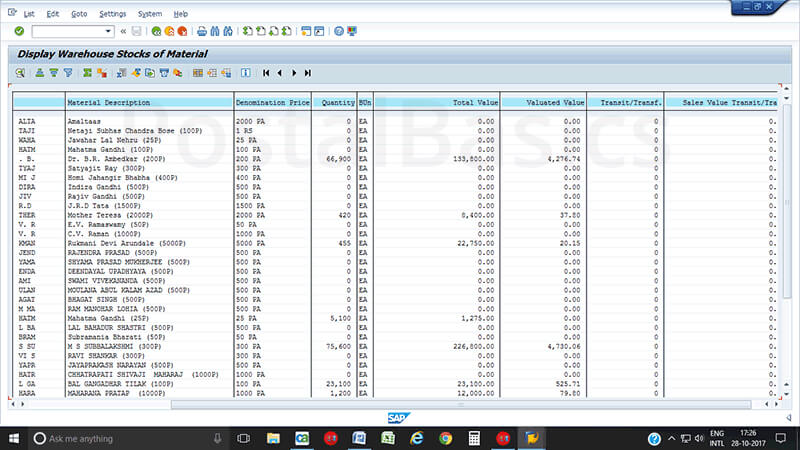
Task: Open the Help question mark icon
Action: 339,31
